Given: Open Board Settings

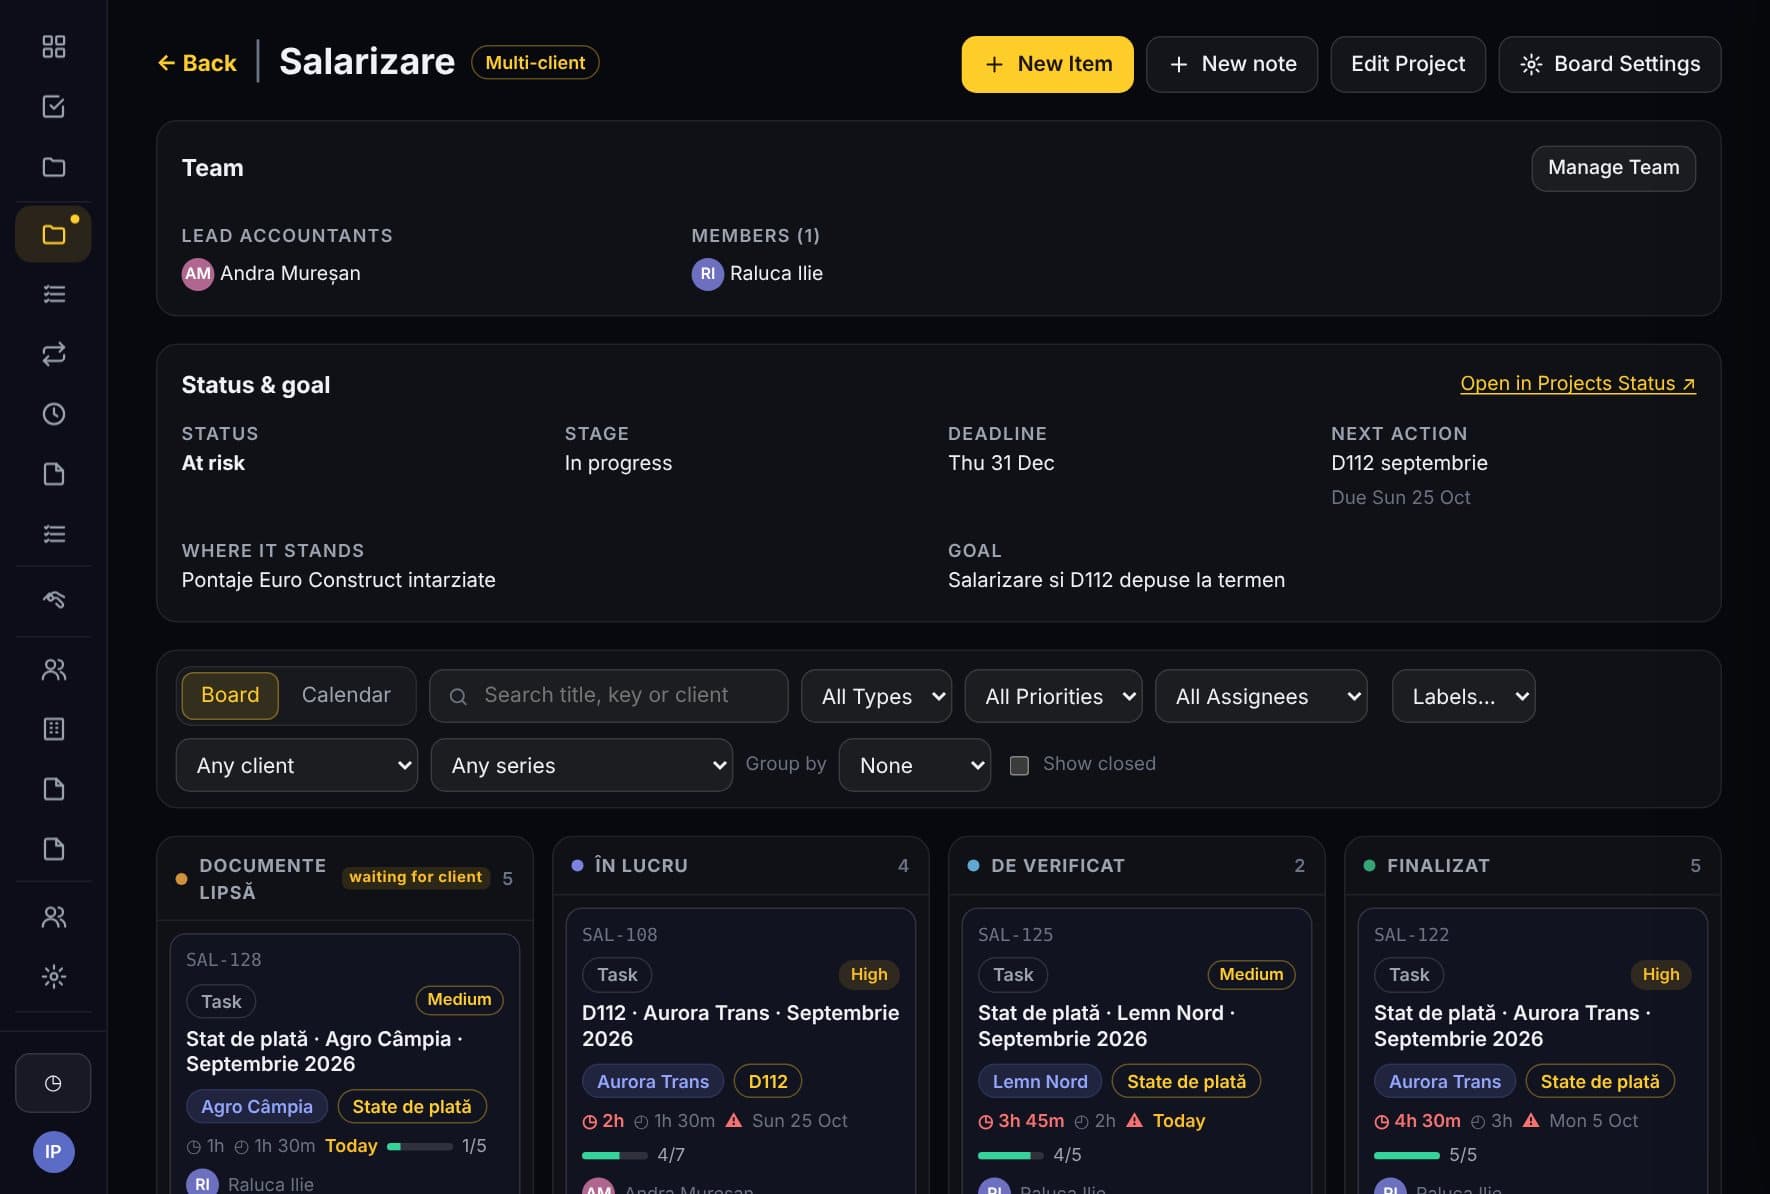Looking at the screenshot, I should pyautogui.click(x=1610, y=64).
